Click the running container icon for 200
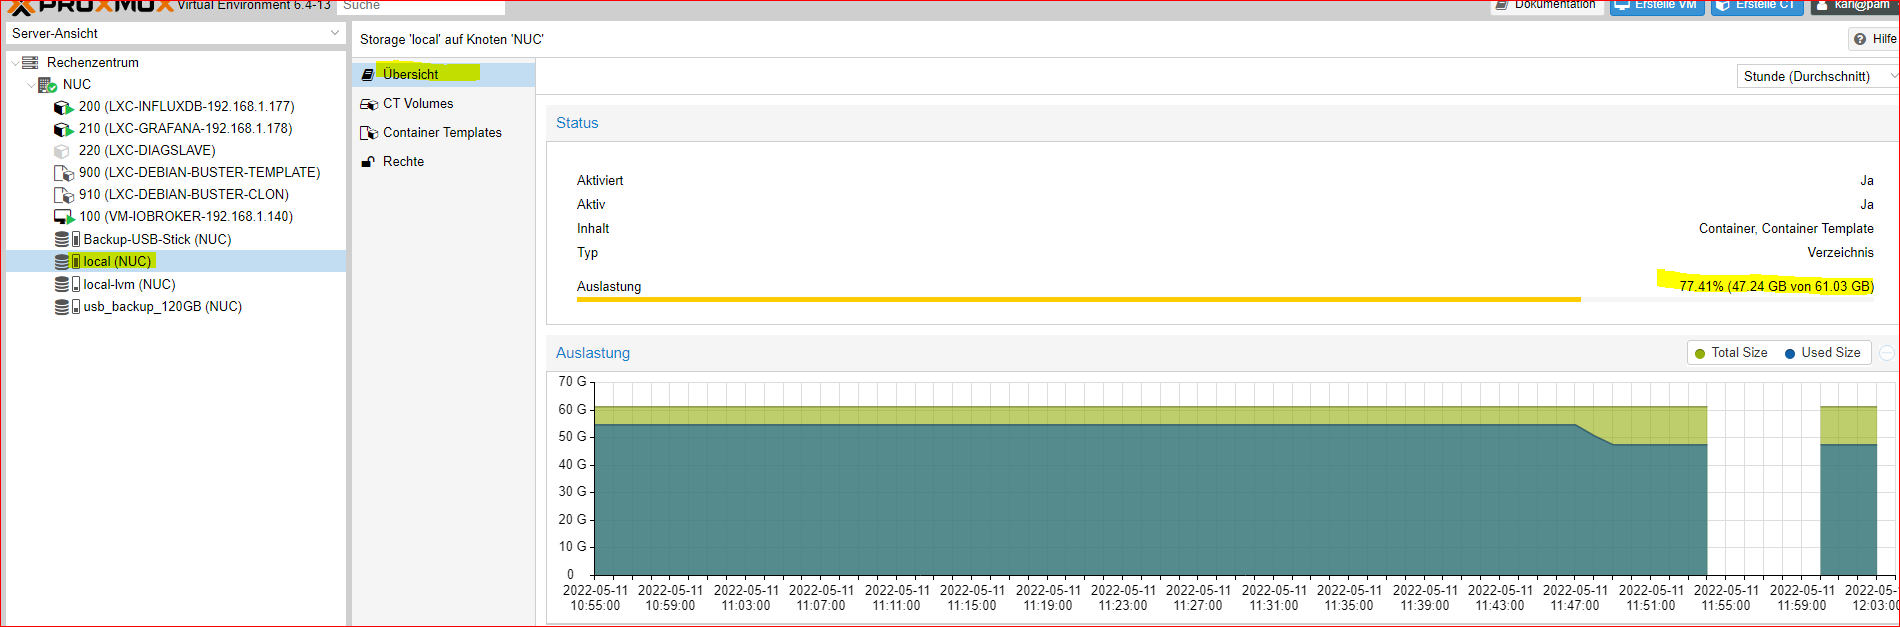Viewport: 1900px width, 627px height. pos(63,106)
